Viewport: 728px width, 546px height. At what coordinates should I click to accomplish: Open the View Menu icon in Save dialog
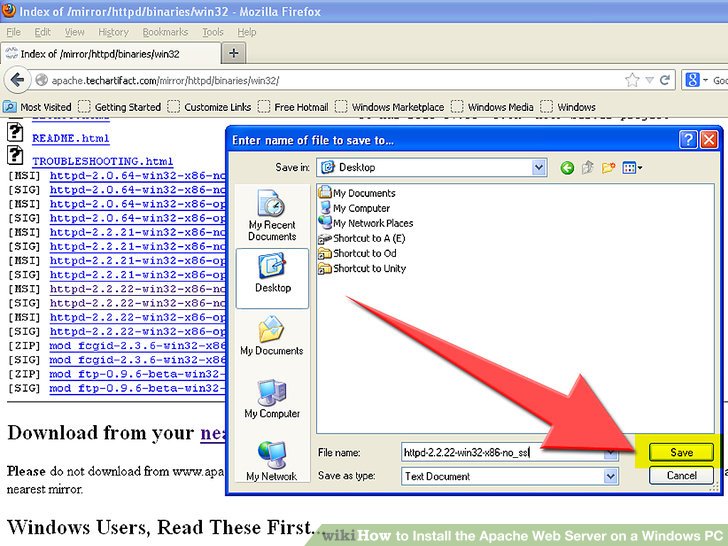(632, 168)
